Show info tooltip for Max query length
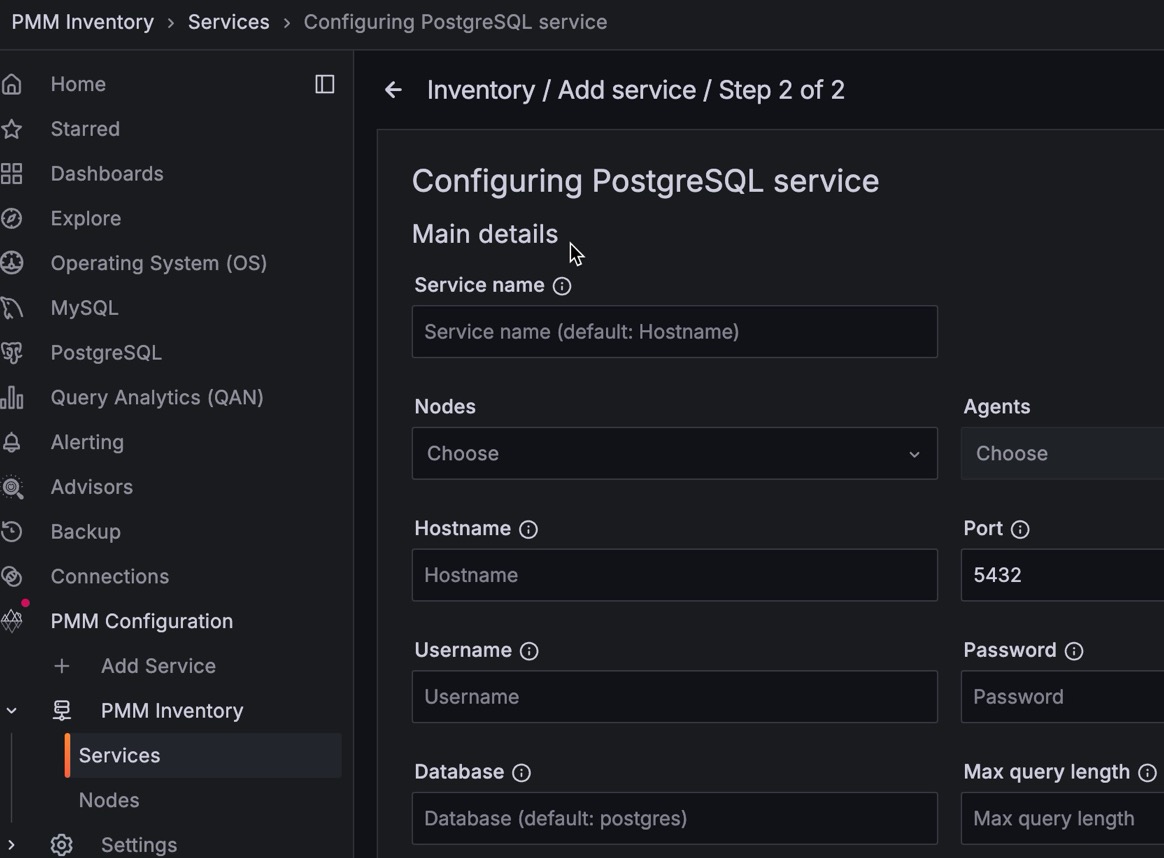This screenshot has width=1164, height=858. [1147, 773]
